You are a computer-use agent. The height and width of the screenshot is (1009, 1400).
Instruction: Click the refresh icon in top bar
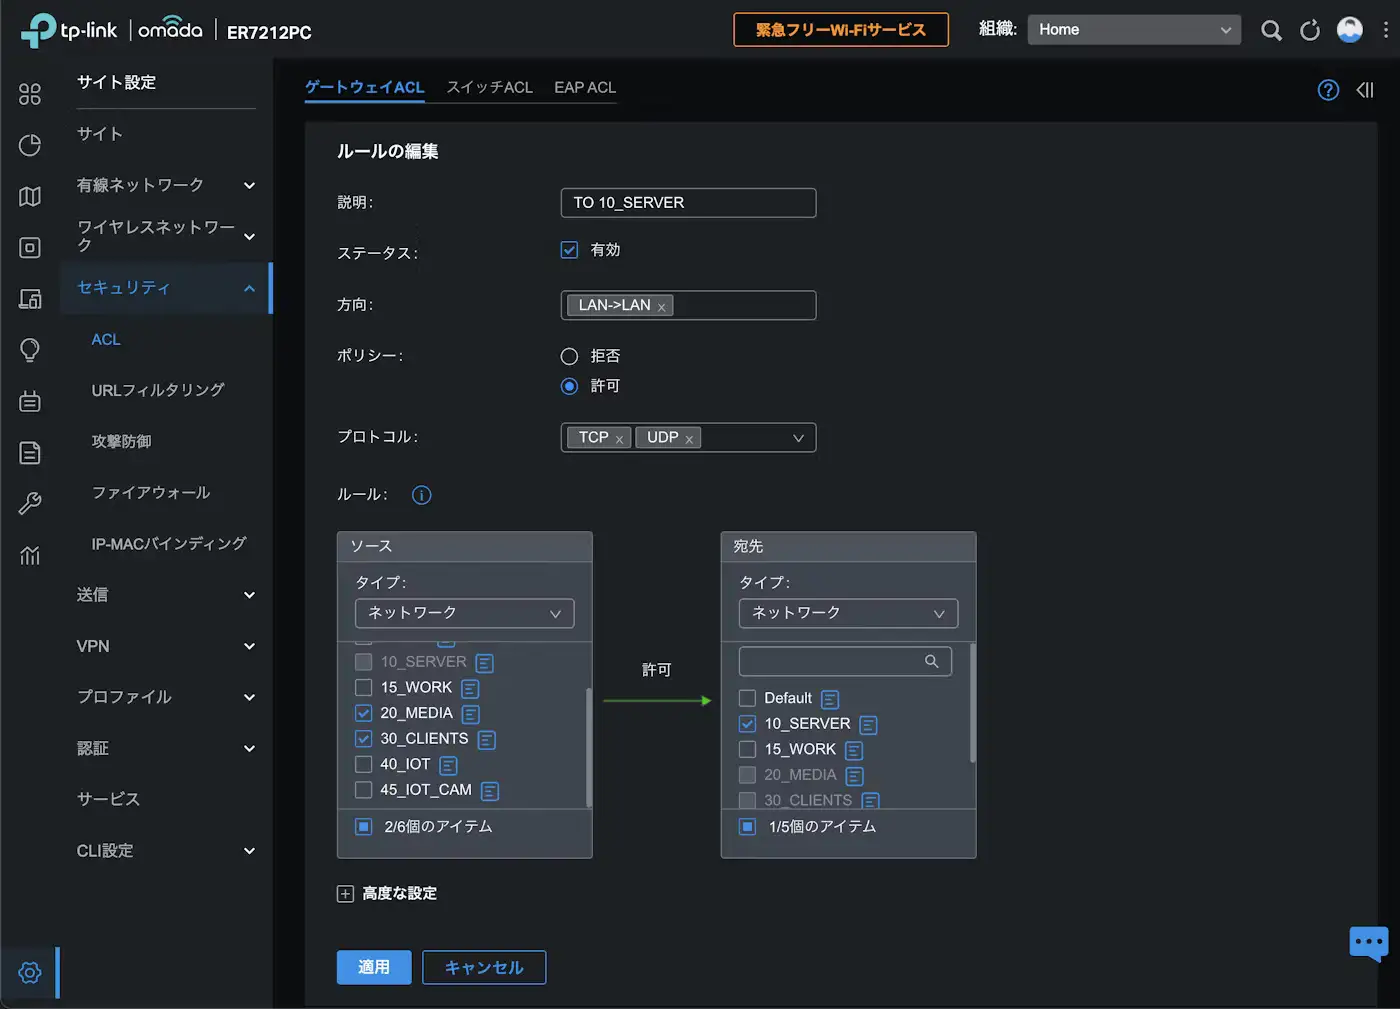click(x=1310, y=30)
